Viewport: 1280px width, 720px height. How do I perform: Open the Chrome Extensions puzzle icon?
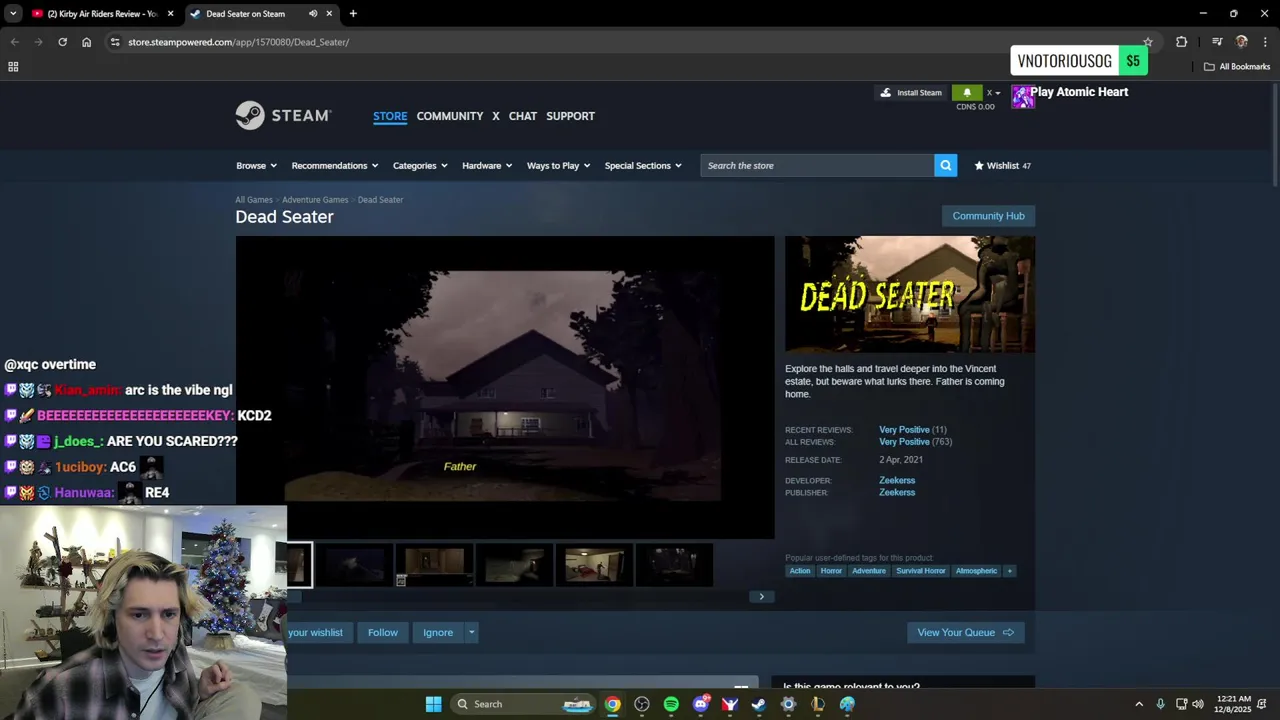pyautogui.click(x=1181, y=42)
